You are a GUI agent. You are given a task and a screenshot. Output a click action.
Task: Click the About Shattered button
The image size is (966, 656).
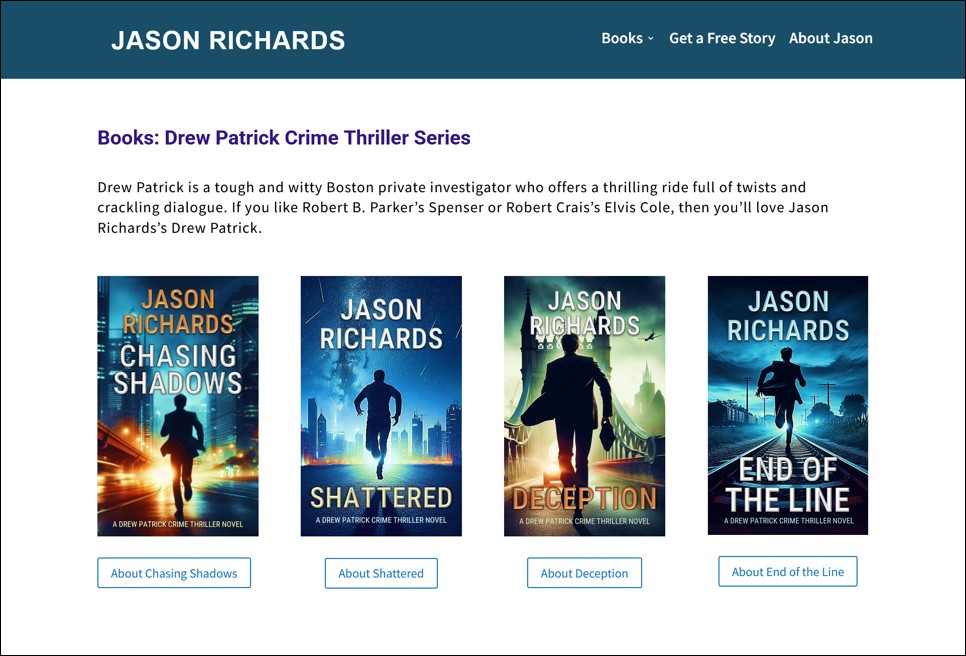coord(381,573)
